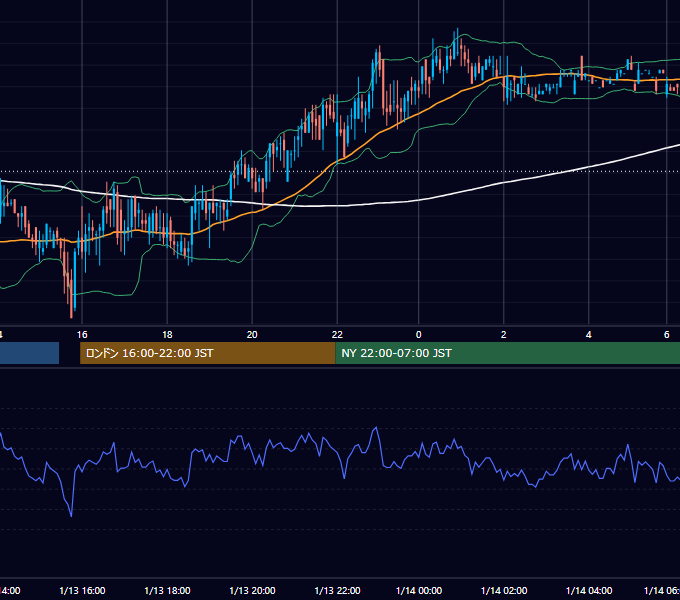This screenshot has width=680, height=600.
Task: Click the upper axis hour label 20
Action: (x=252, y=335)
